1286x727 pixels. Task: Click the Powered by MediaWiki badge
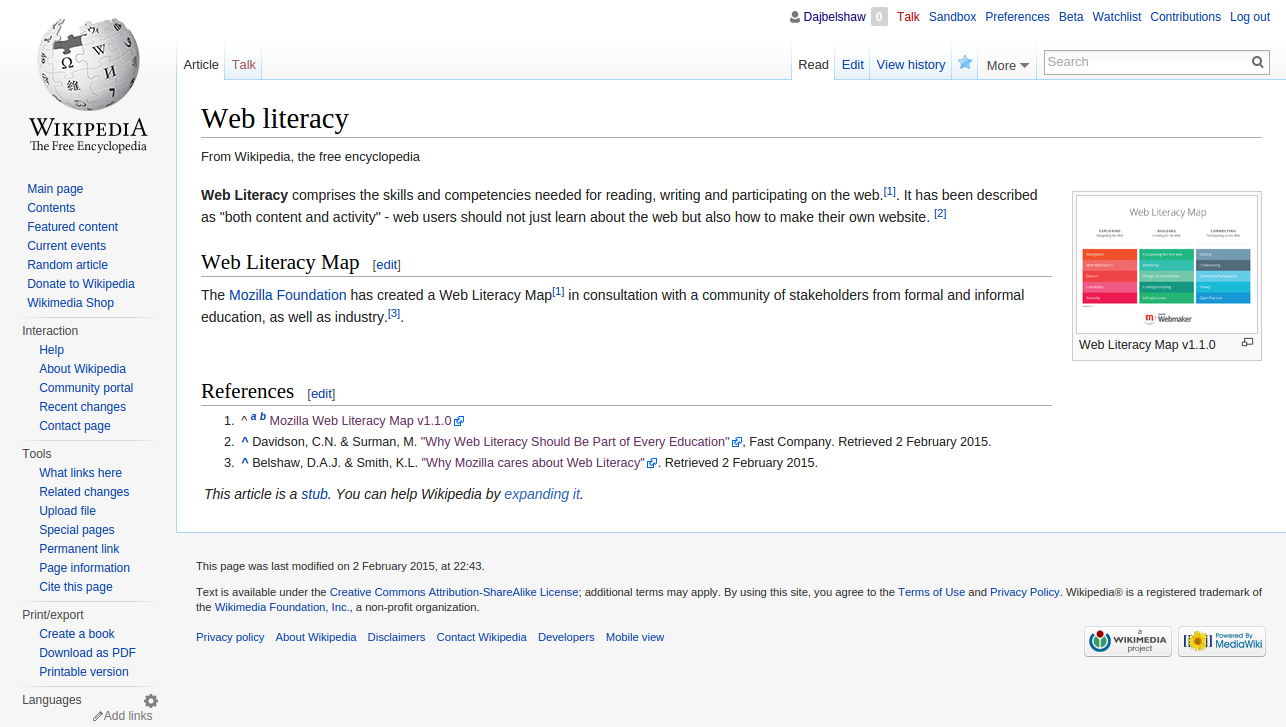1221,641
